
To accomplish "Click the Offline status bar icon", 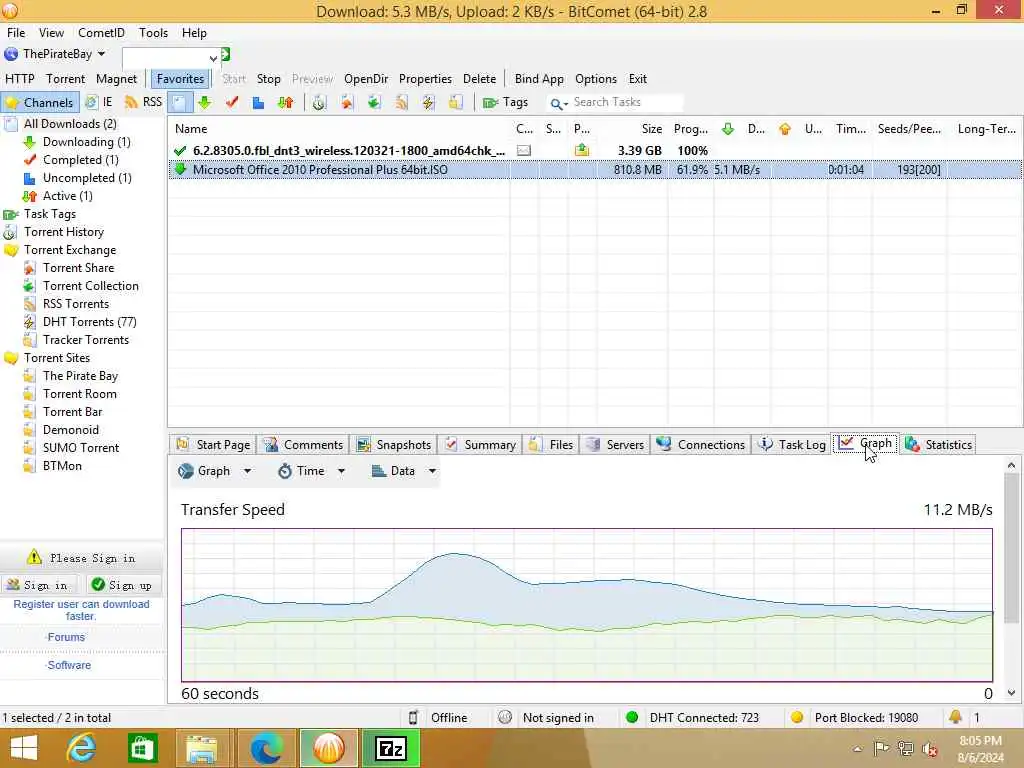I will click(x=413, y=718).
